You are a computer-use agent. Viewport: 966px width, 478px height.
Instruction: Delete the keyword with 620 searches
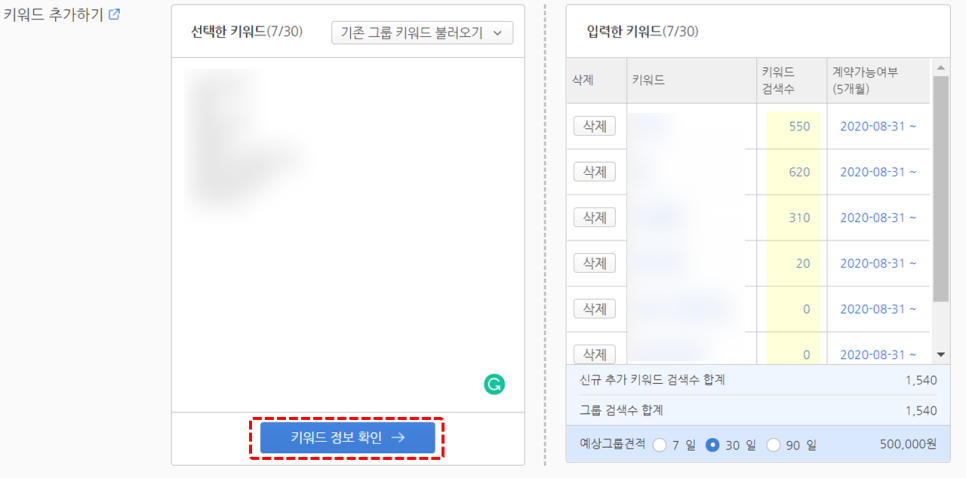click(595, 172)
